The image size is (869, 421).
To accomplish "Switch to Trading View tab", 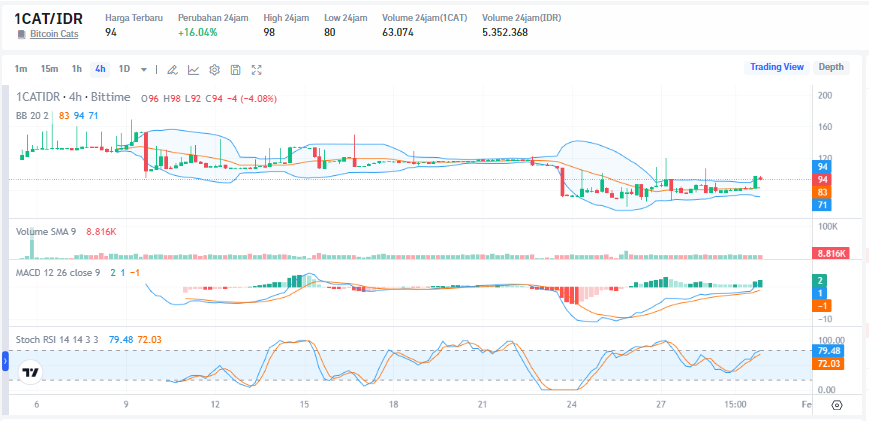I will pos(776,67).
